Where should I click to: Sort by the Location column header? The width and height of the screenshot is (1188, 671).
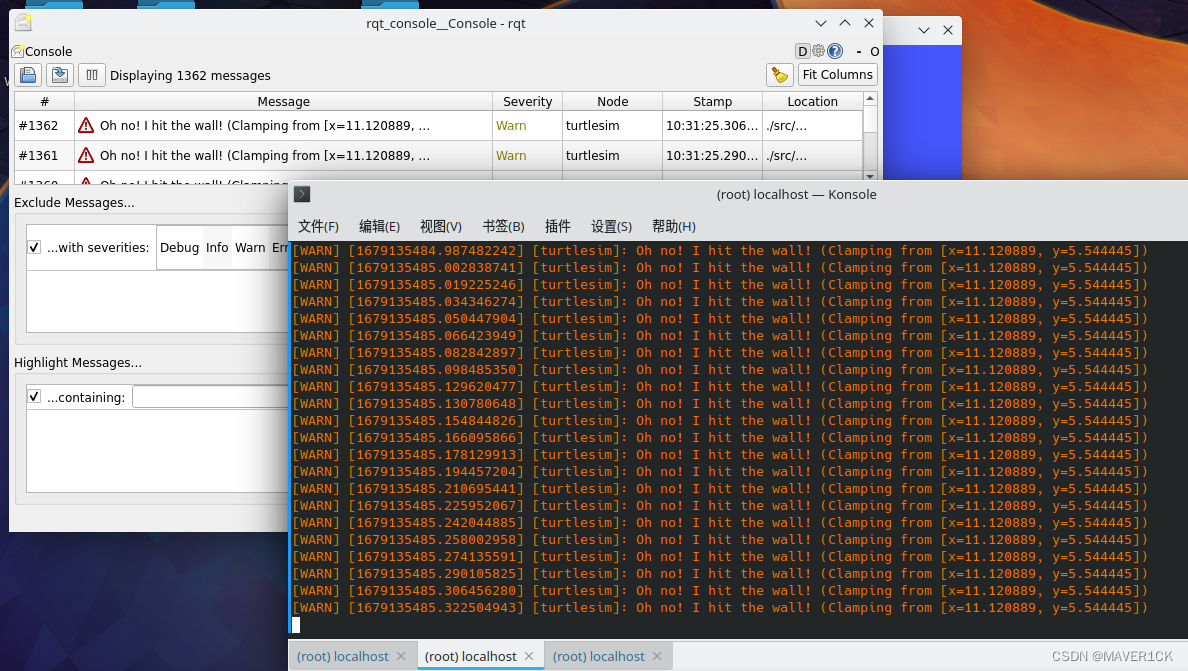click(x=812, y=101)
